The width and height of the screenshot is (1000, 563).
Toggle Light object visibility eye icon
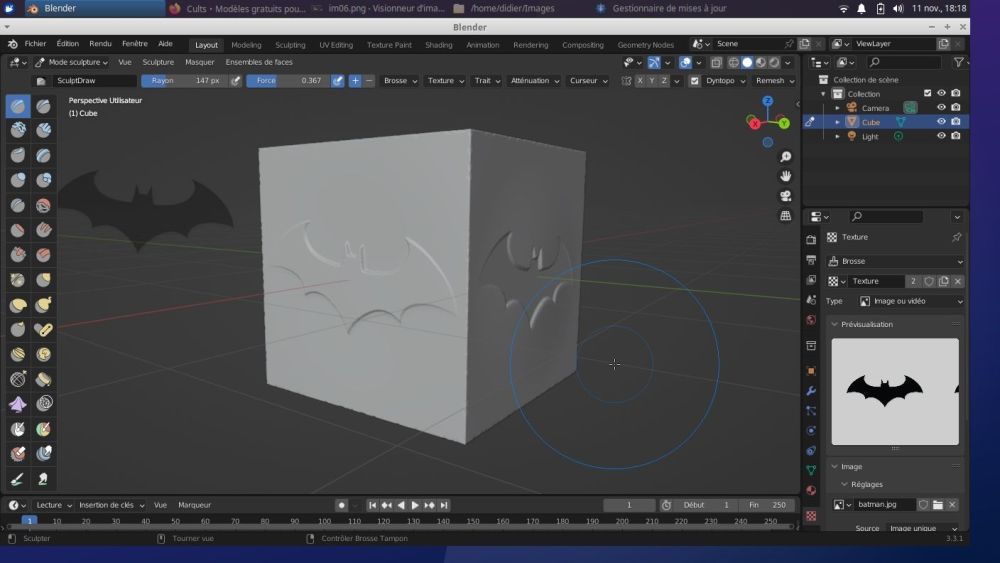pos(941,136)
